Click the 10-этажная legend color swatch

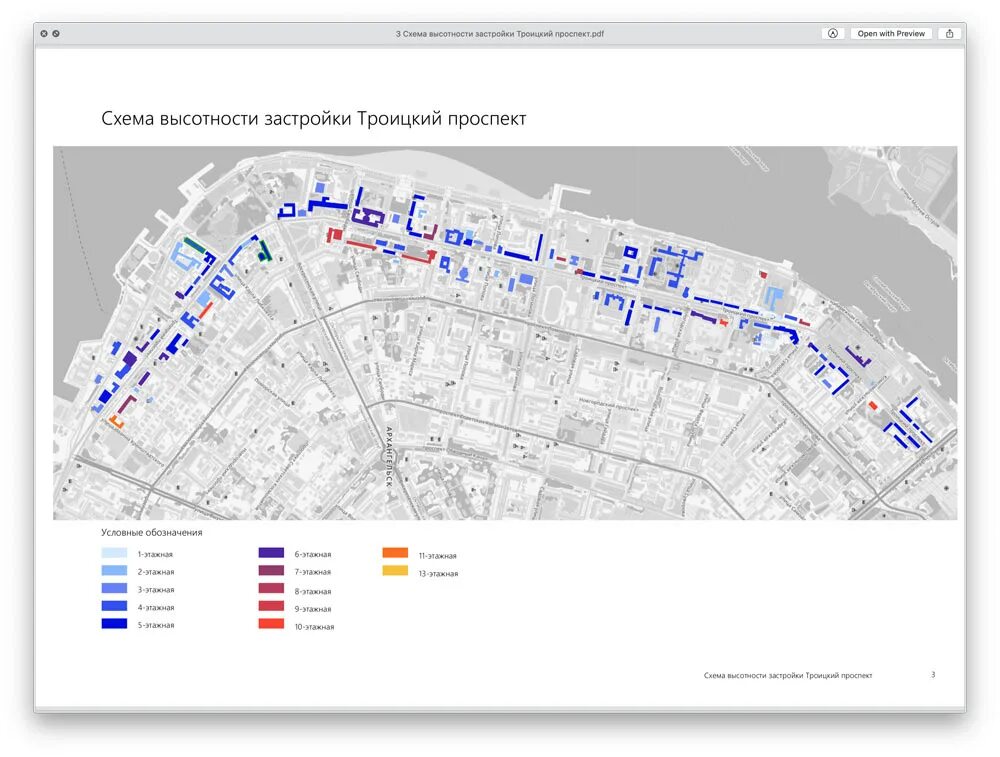(x=271, y=624)
